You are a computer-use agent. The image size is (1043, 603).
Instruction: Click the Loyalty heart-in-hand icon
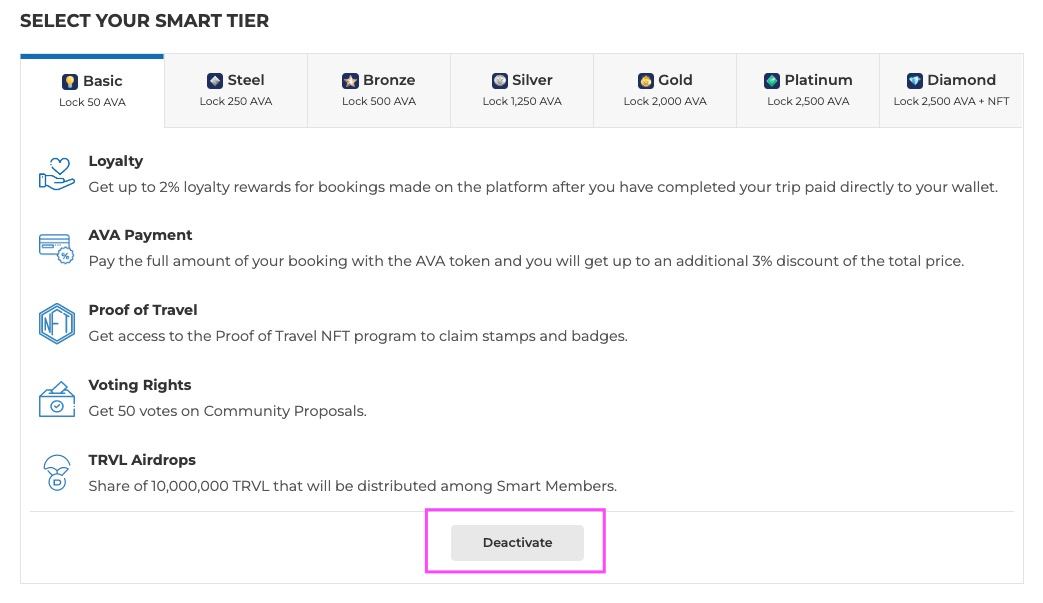pos(56,174)
